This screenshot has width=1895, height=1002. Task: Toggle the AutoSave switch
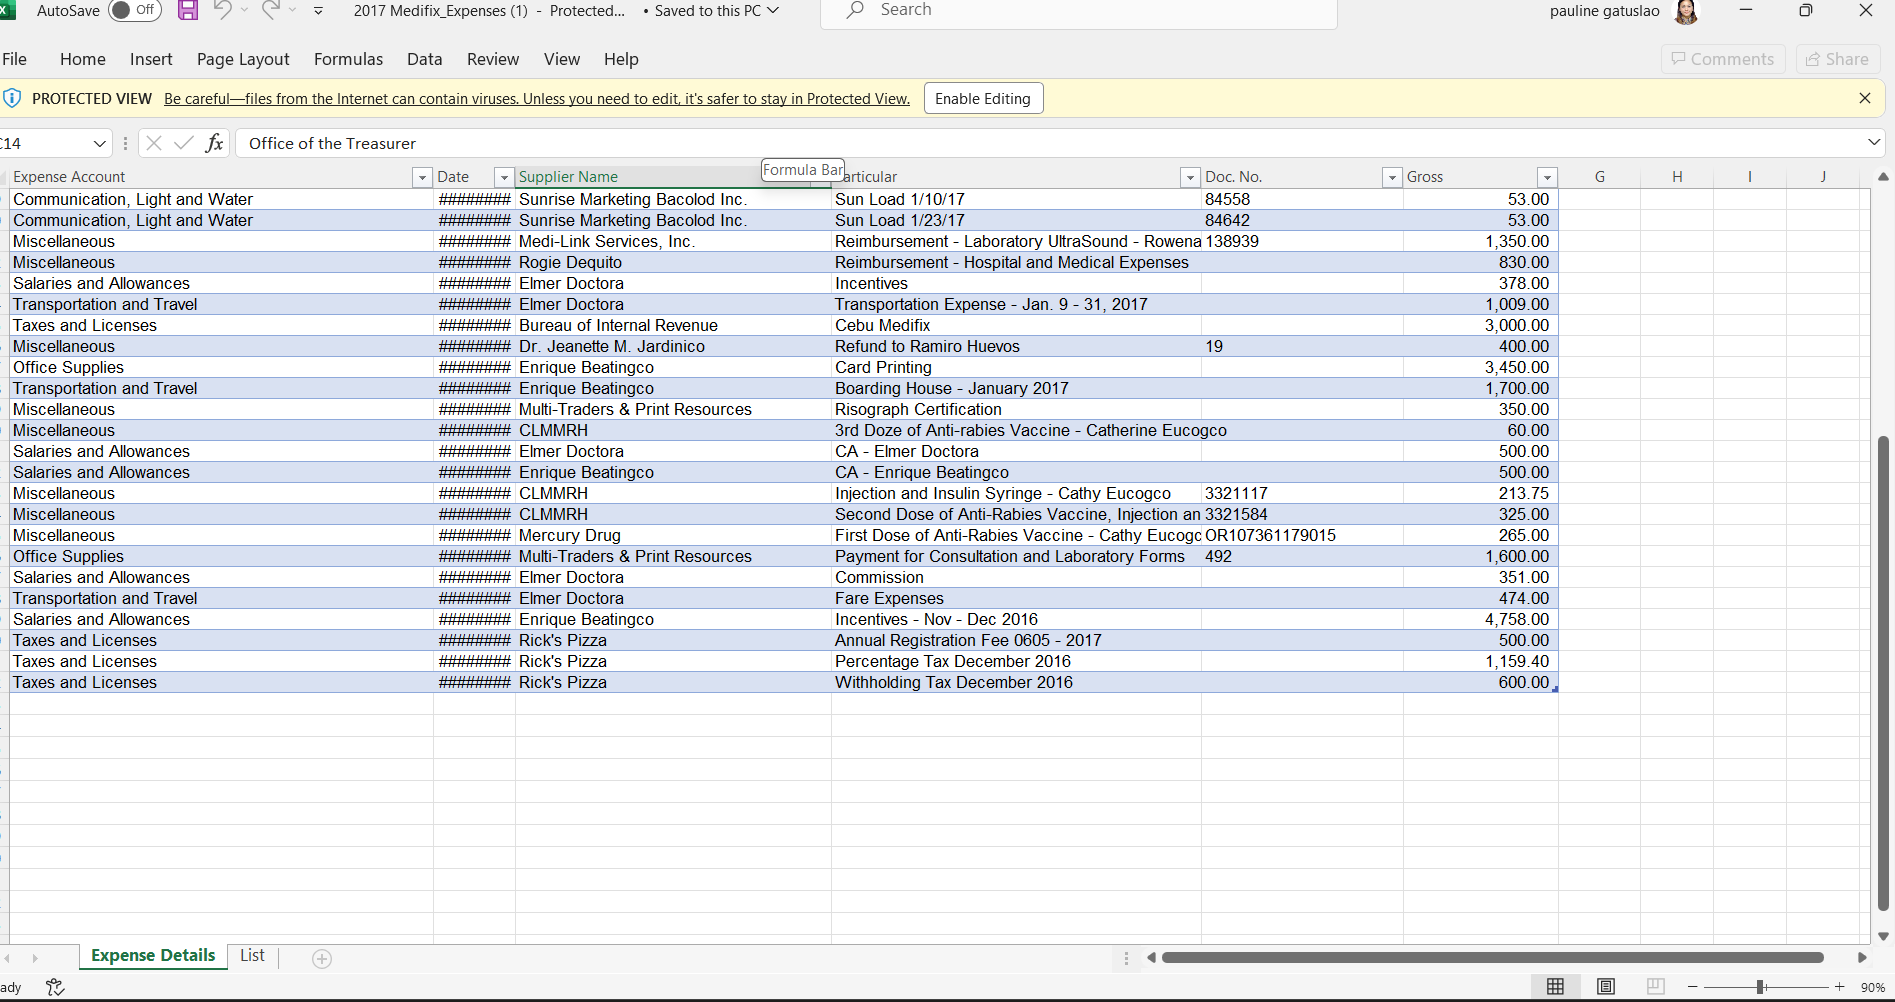pos(135,10)
